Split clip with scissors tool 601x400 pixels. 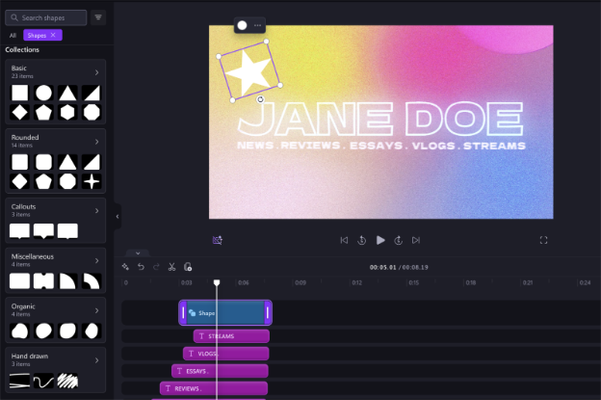[x=172, y=267]
